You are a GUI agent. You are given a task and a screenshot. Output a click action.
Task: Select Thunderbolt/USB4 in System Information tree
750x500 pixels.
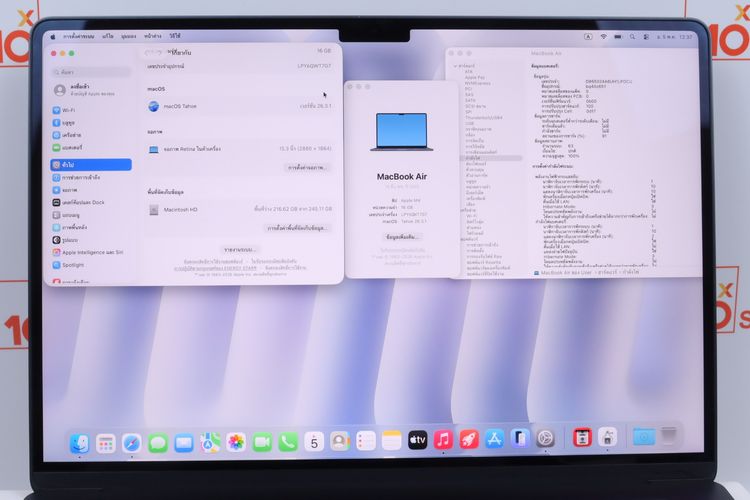[x=484, y=118]
